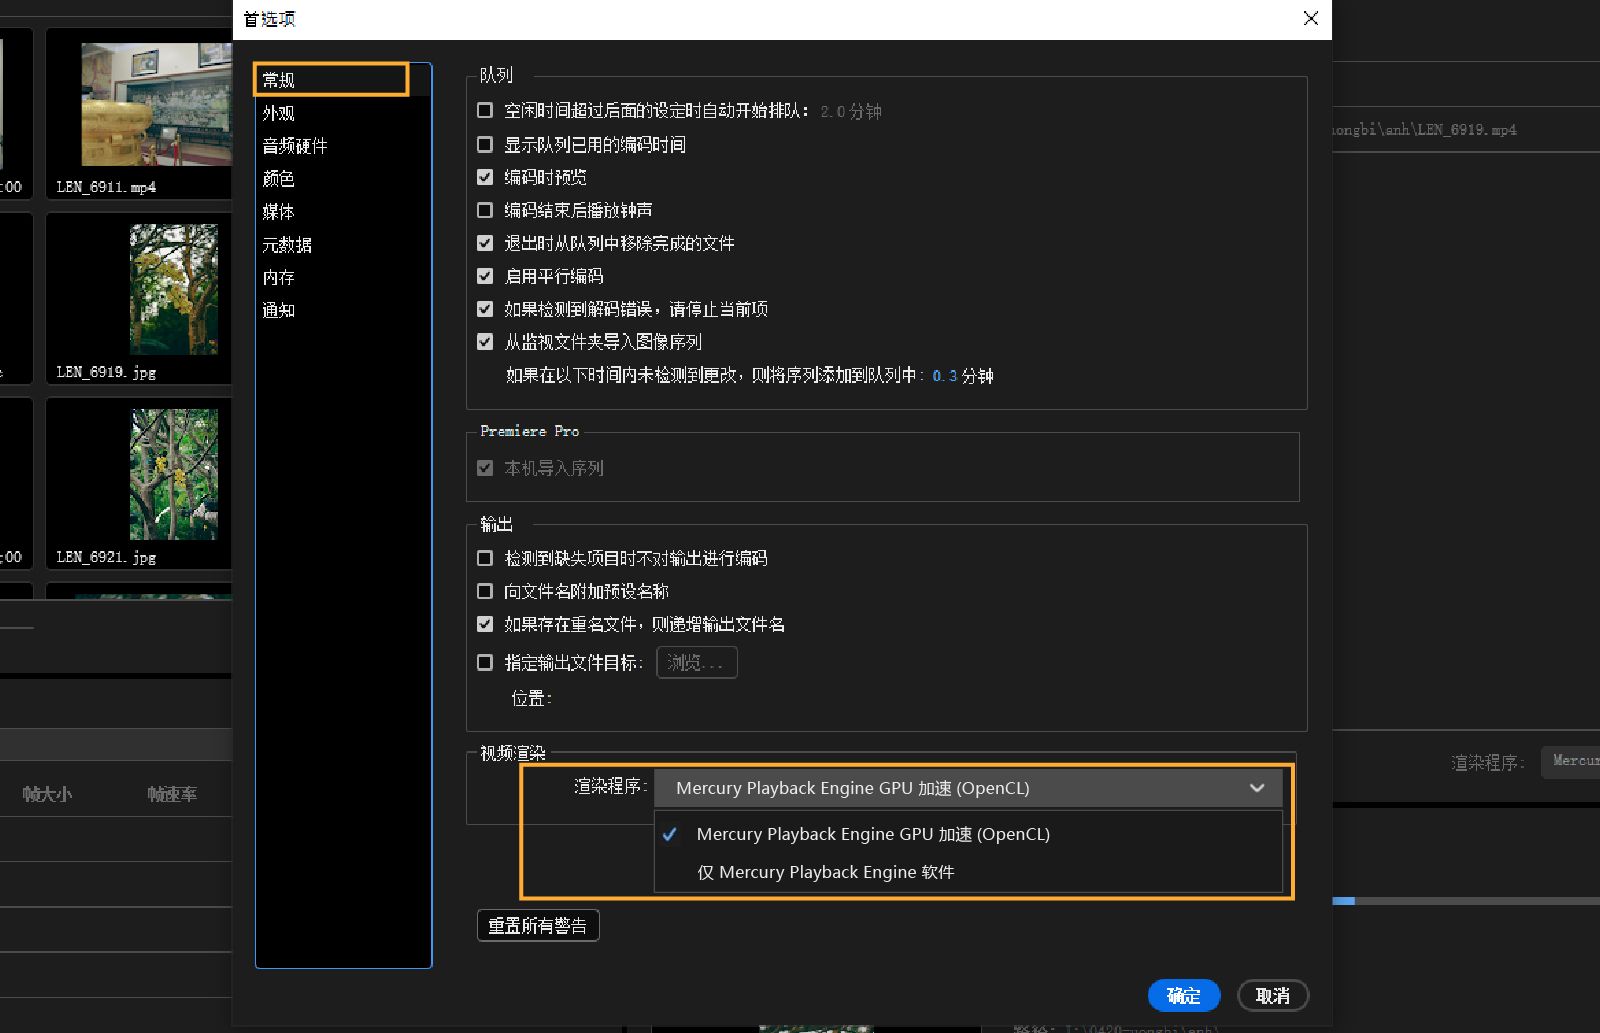Image resolution: width=1600 pixels, height=1033 pixels.
Task: Disable the 编码时预览 option
Action: click(485, 177)
